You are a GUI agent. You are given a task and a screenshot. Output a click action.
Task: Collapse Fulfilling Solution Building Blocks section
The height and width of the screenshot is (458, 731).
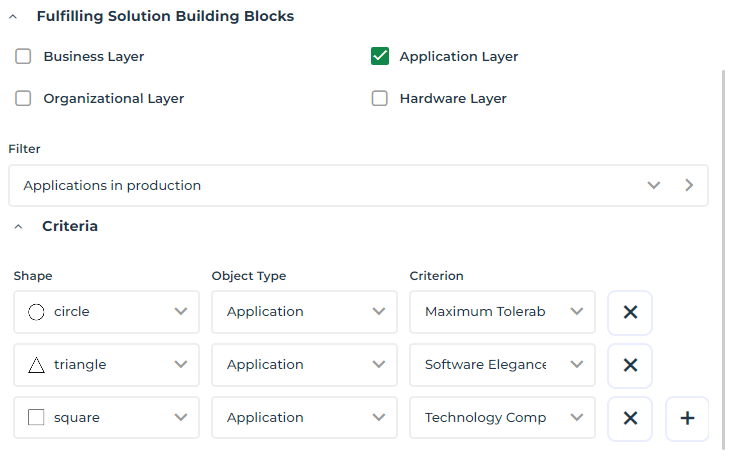[x=13, y=17]
